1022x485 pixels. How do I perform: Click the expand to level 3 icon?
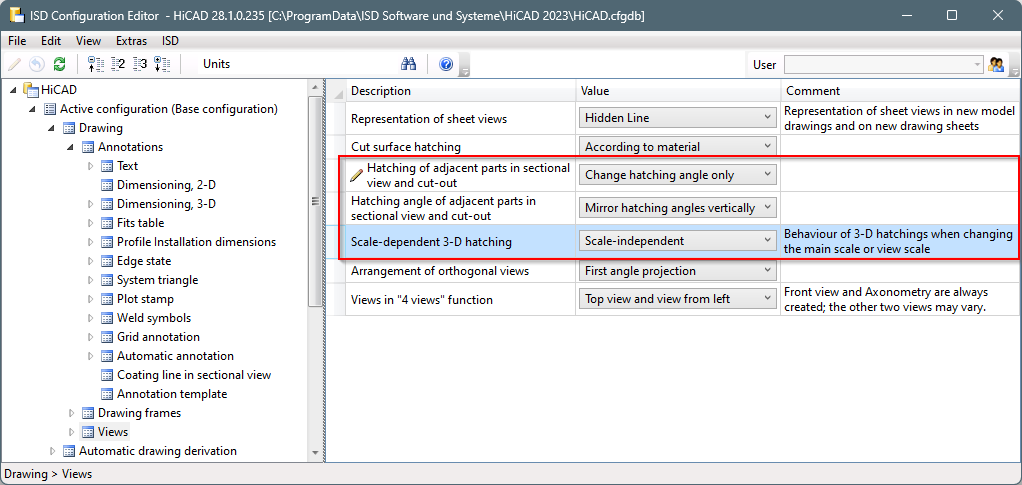click(141, 64)
